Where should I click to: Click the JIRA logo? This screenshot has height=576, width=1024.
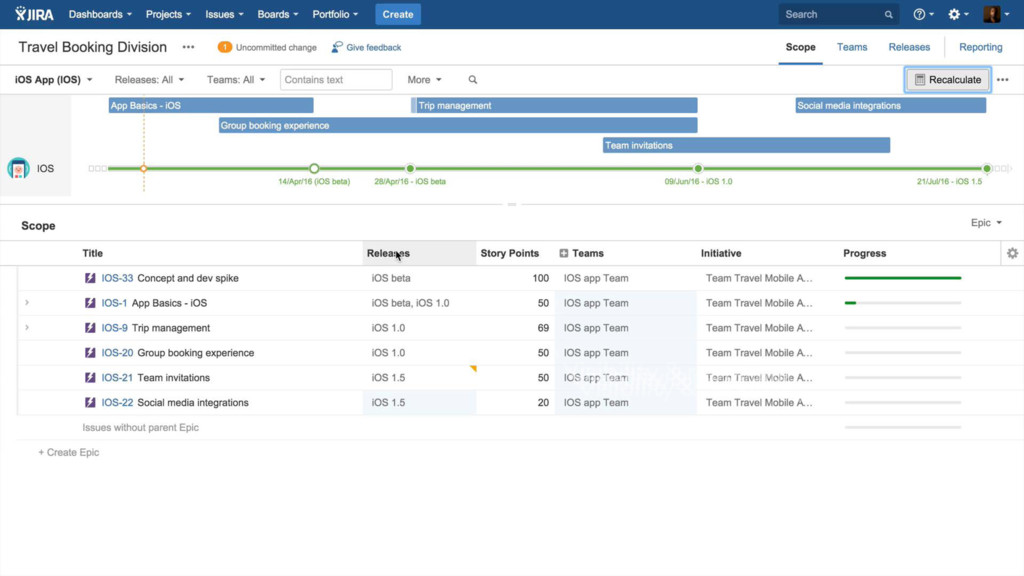34,14
